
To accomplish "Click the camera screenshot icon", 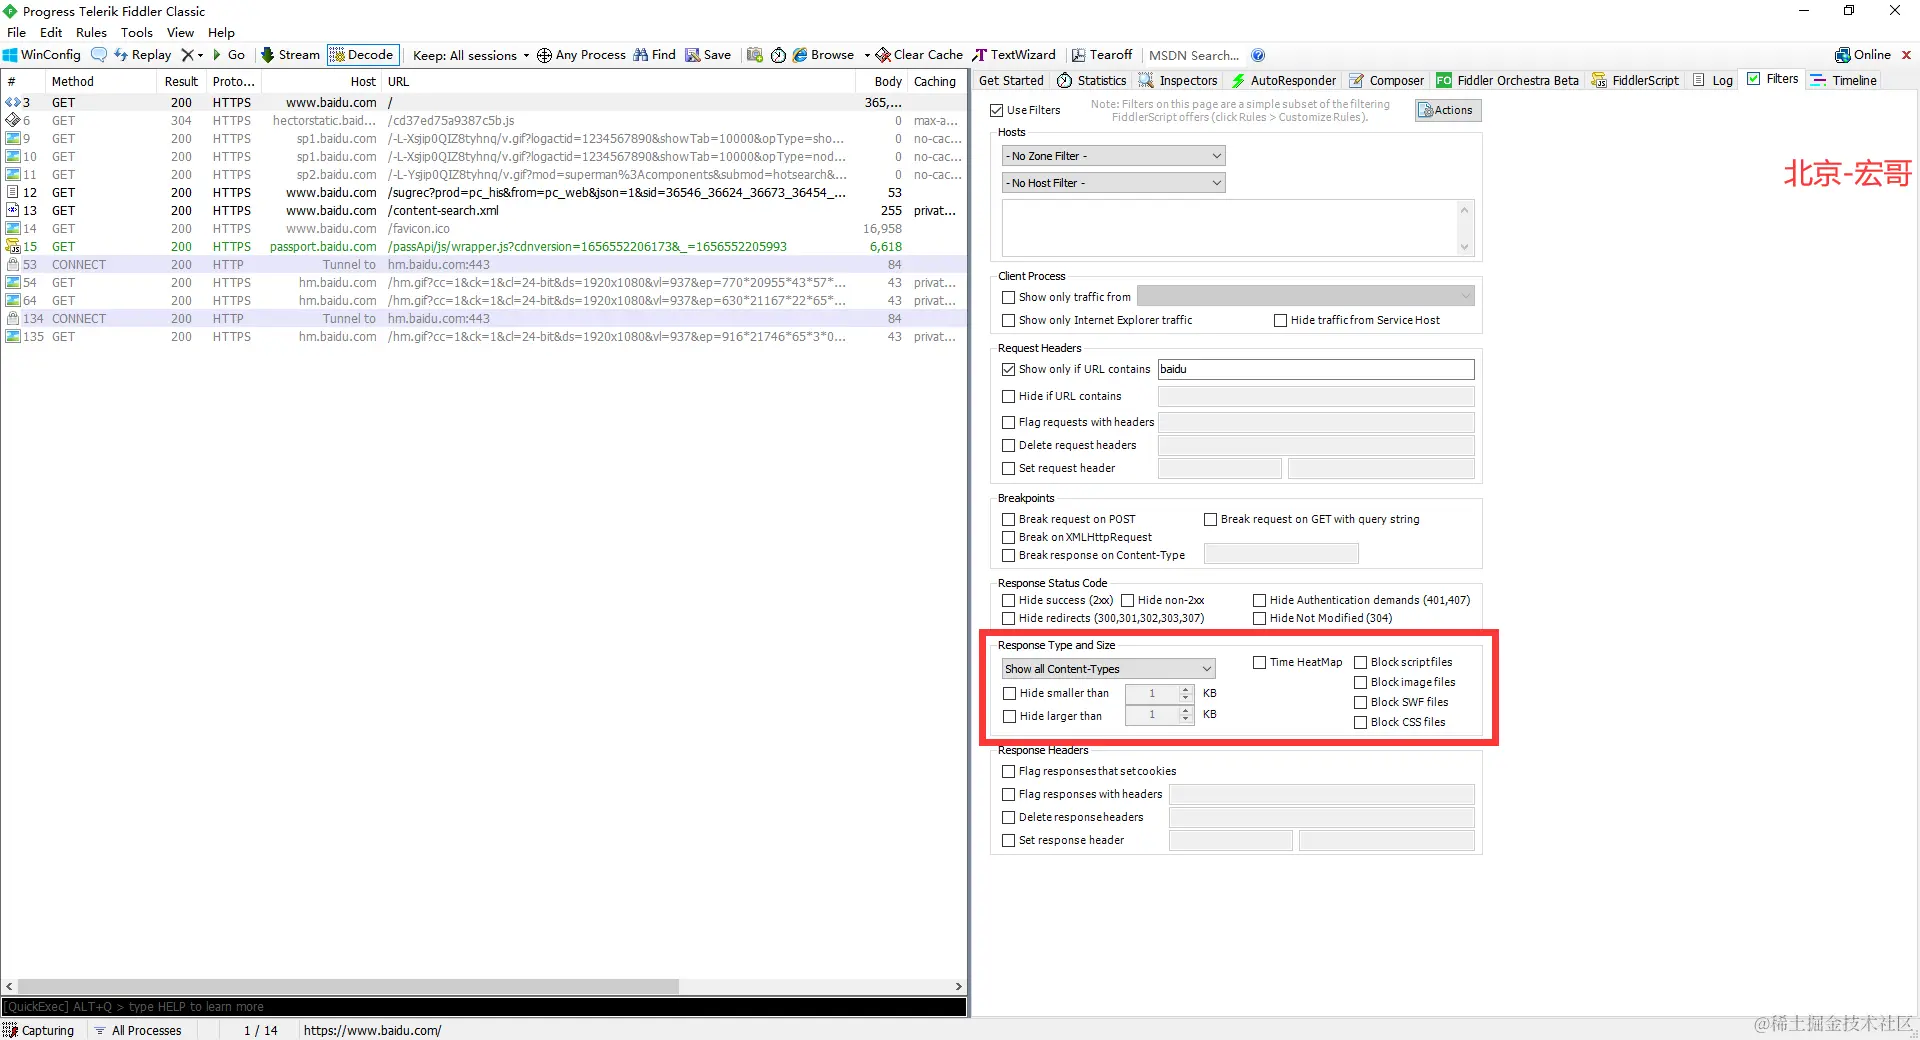I will coord(755,55).
